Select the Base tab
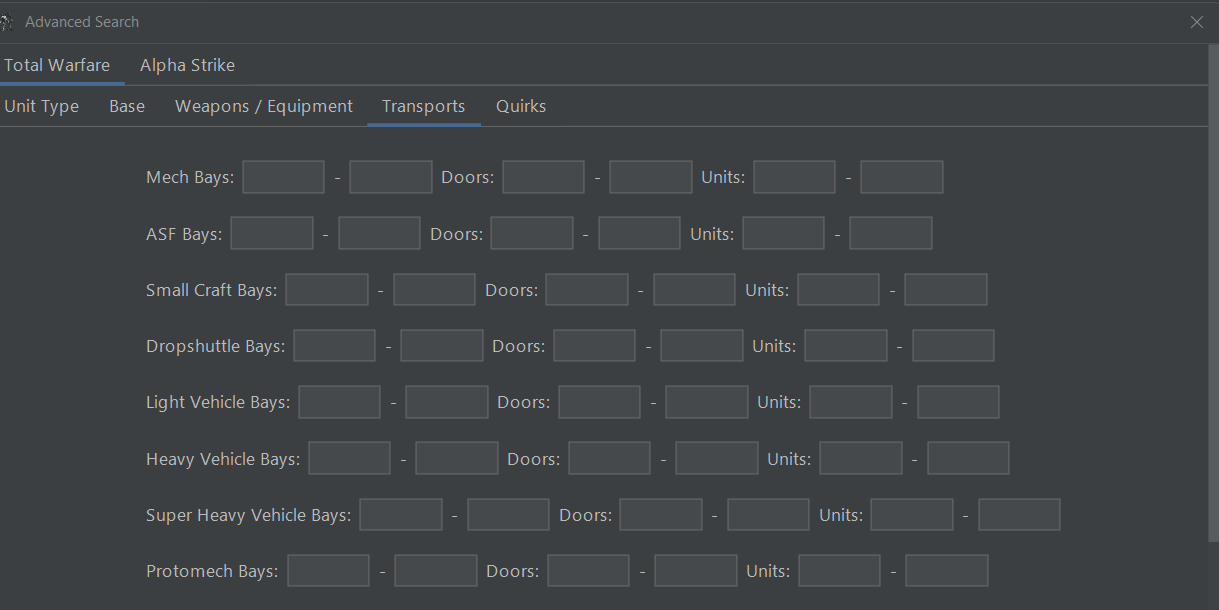This screenshot has height=610, width=1219. [126, 105]
